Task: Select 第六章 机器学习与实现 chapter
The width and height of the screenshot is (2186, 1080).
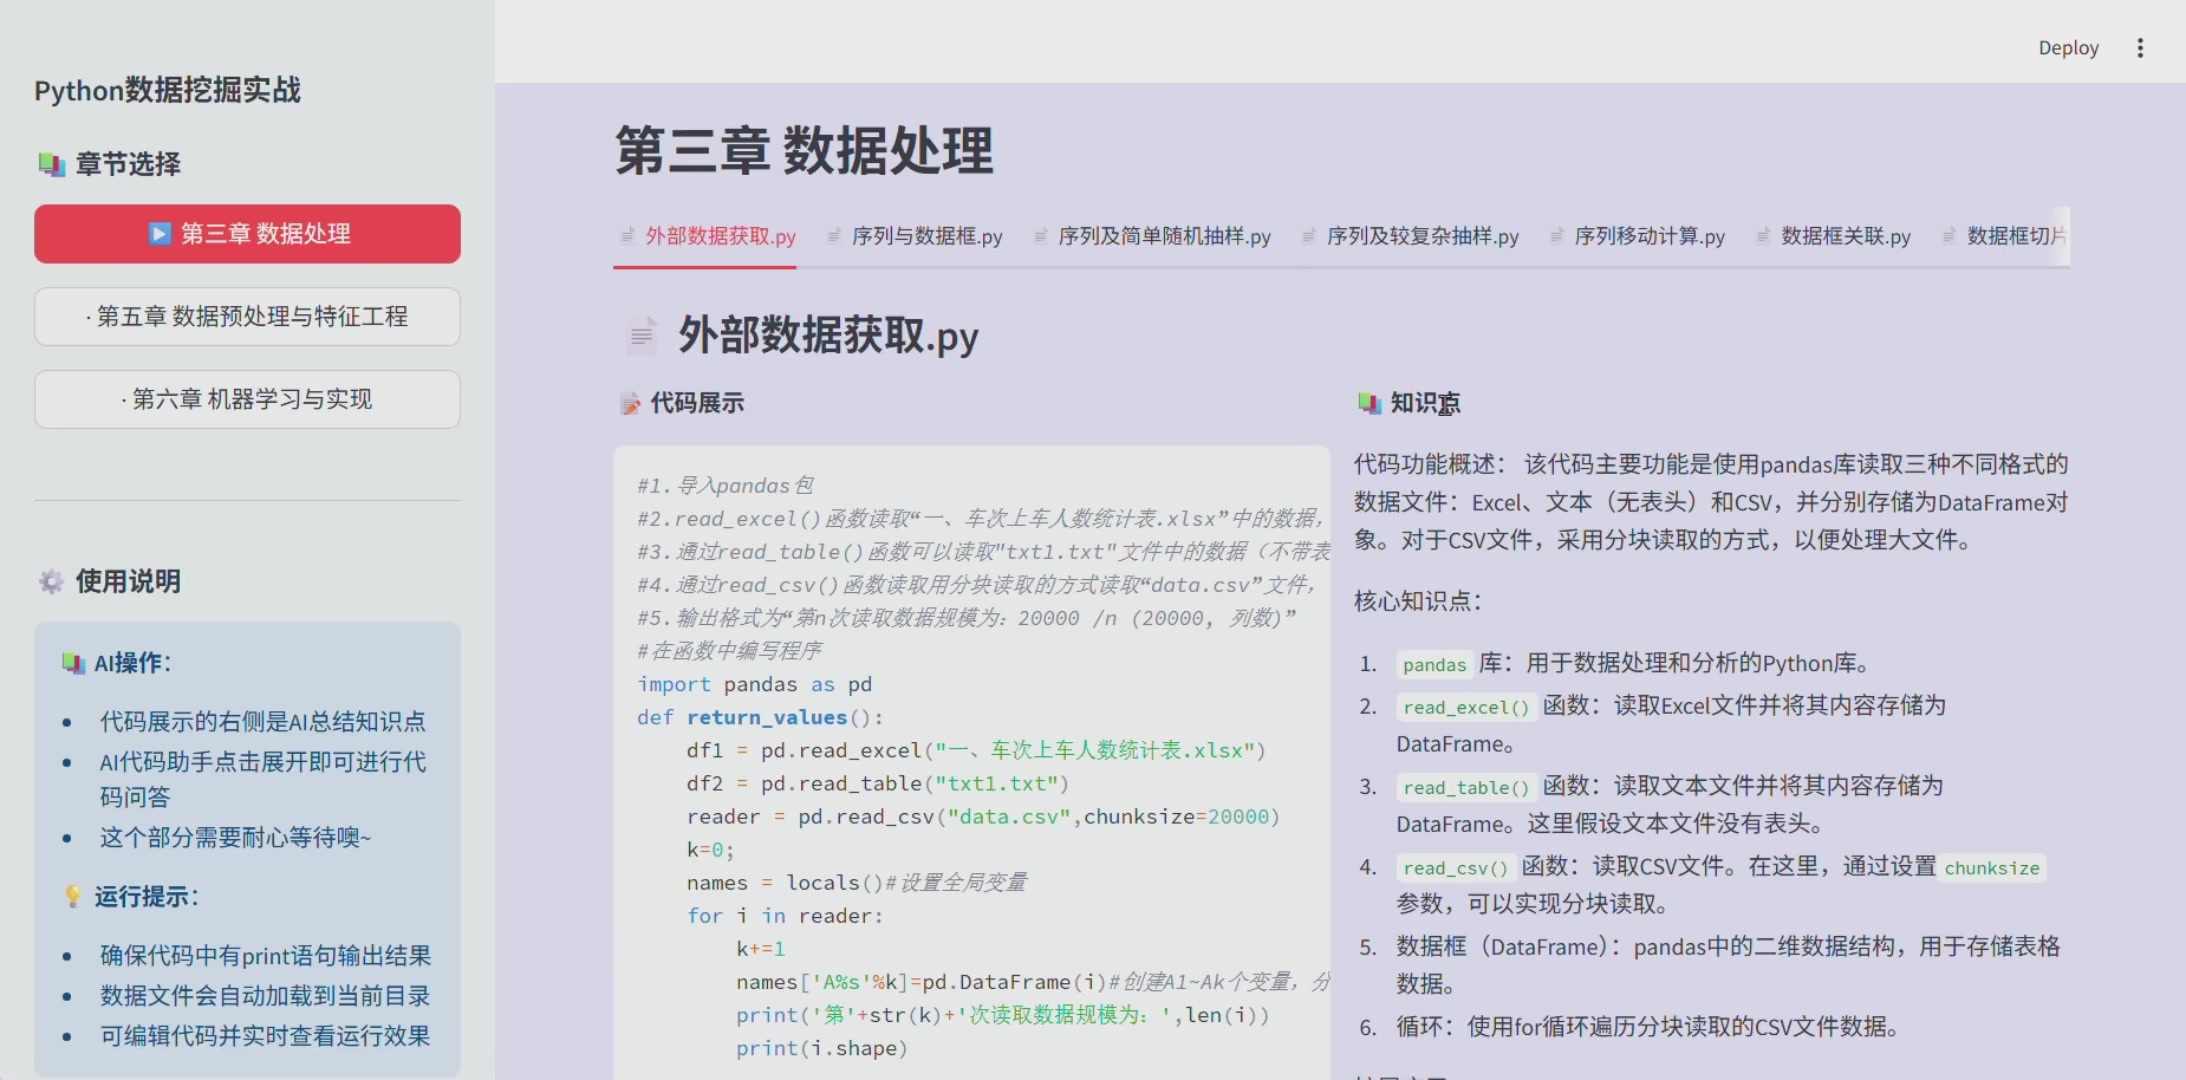Action: 247,400
